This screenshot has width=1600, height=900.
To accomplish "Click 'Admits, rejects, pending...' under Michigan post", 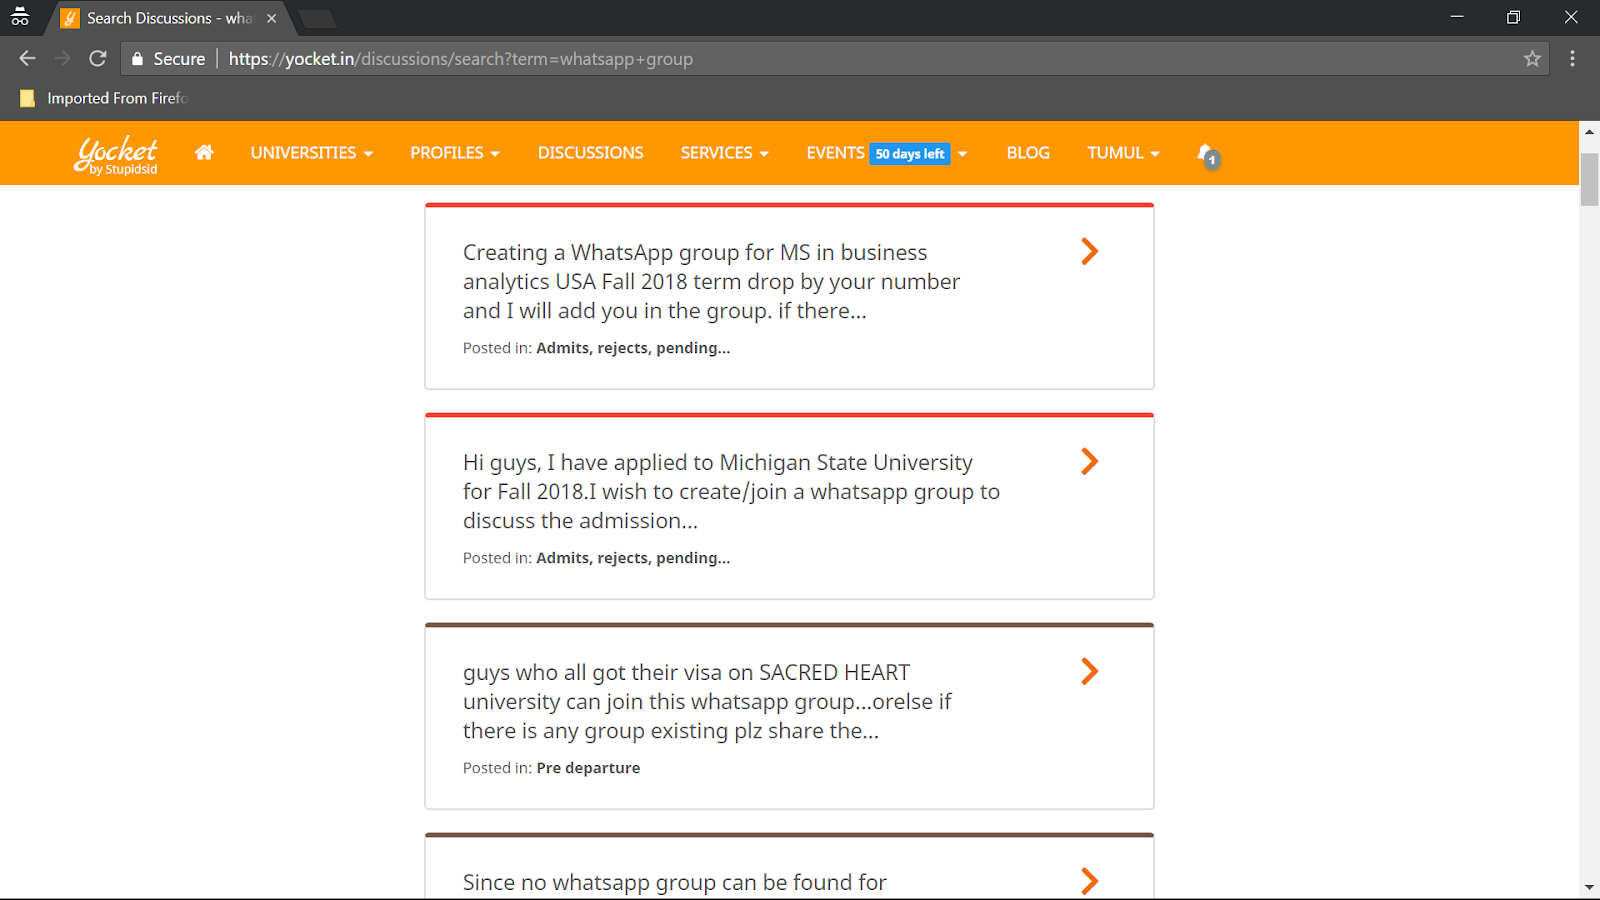I will 633,558.
